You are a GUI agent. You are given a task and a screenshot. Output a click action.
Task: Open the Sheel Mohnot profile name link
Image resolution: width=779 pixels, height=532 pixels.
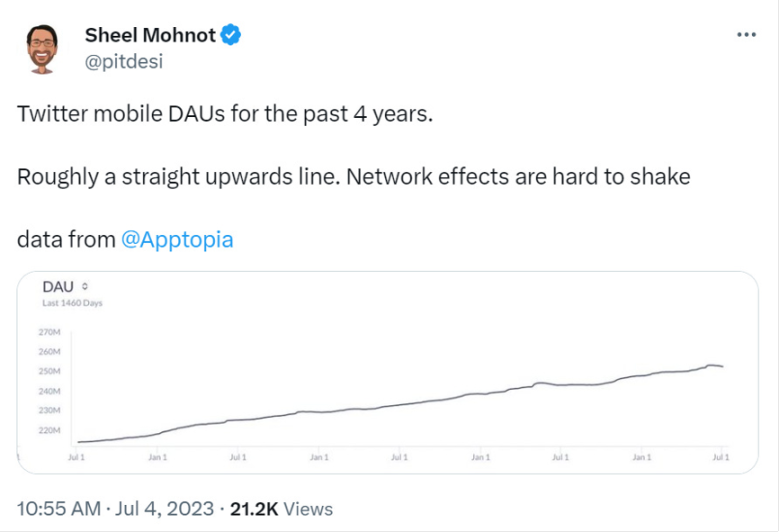(150, 35)
